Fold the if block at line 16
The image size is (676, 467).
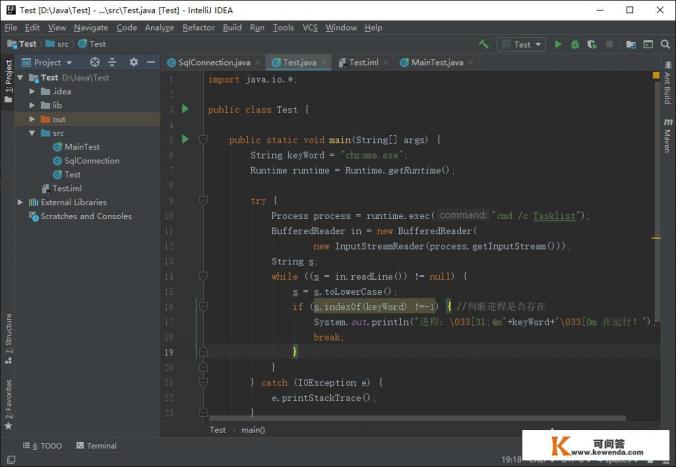tap(203, 306)
